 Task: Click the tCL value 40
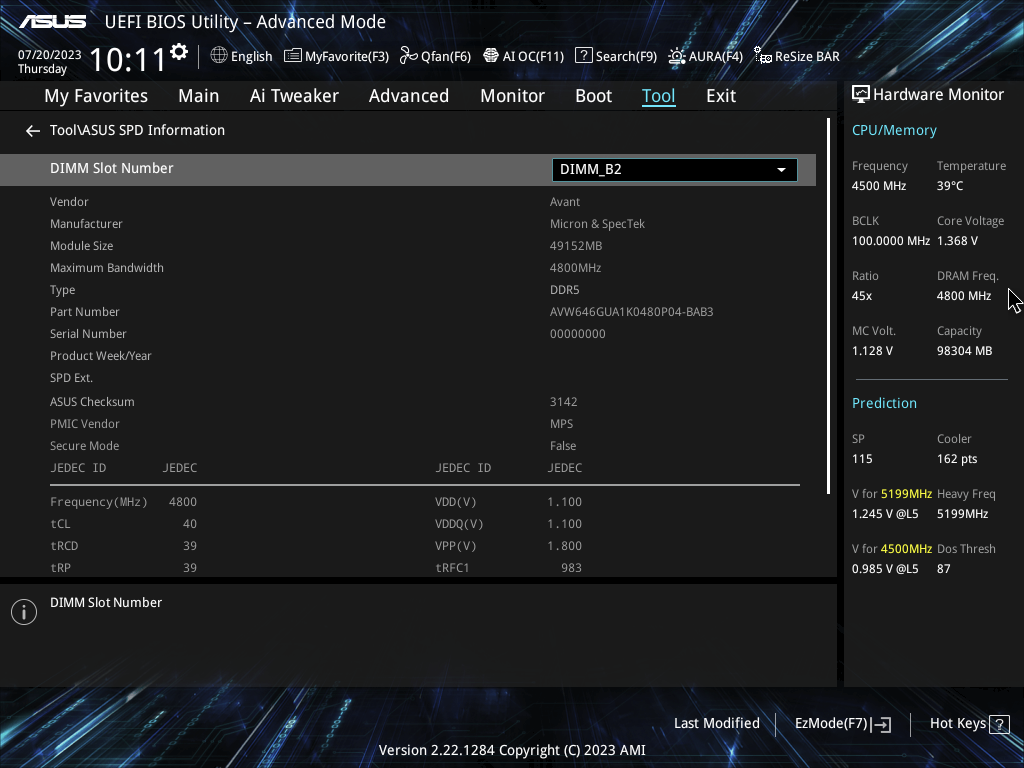(190, 524)
